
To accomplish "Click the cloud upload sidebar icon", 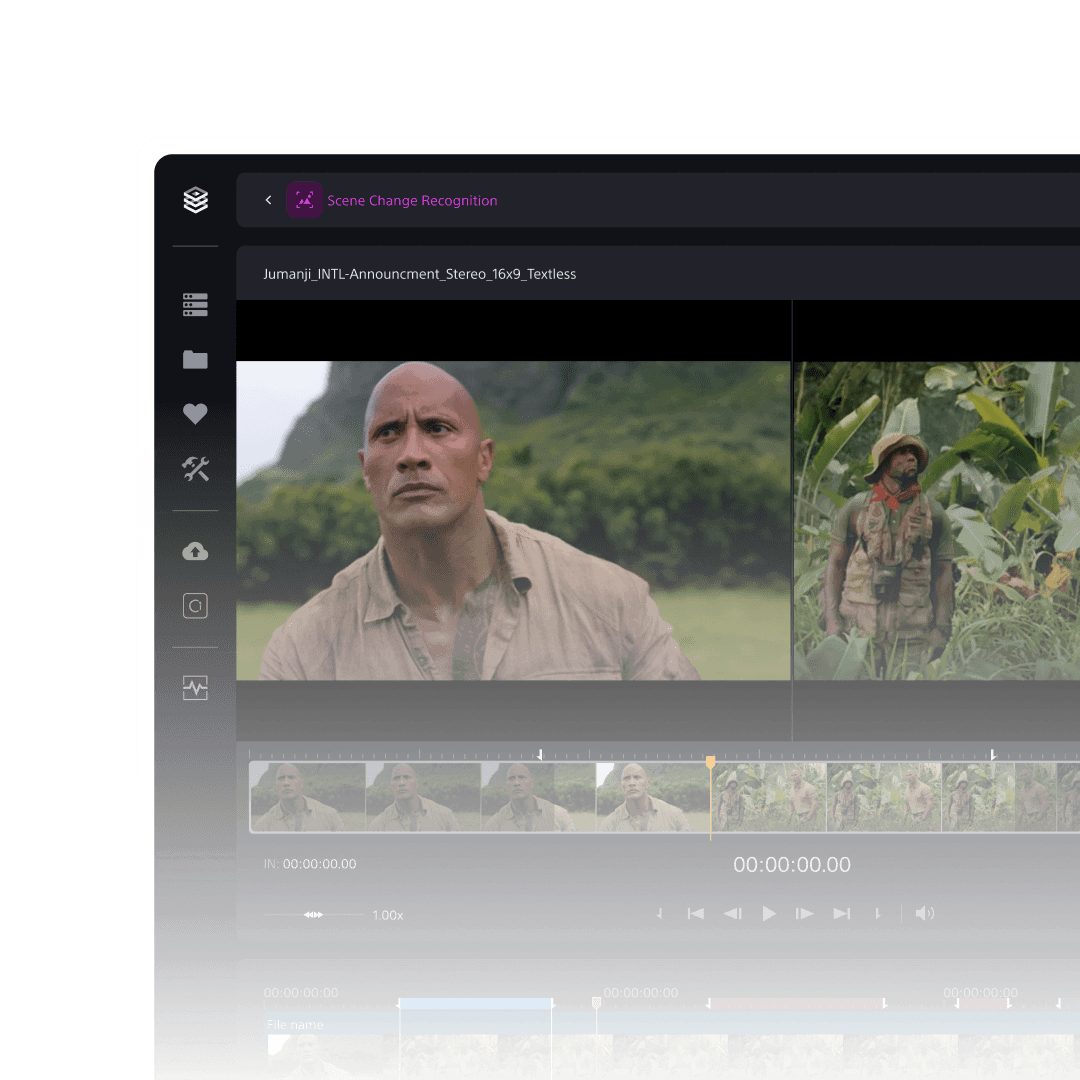I will 195,551.
